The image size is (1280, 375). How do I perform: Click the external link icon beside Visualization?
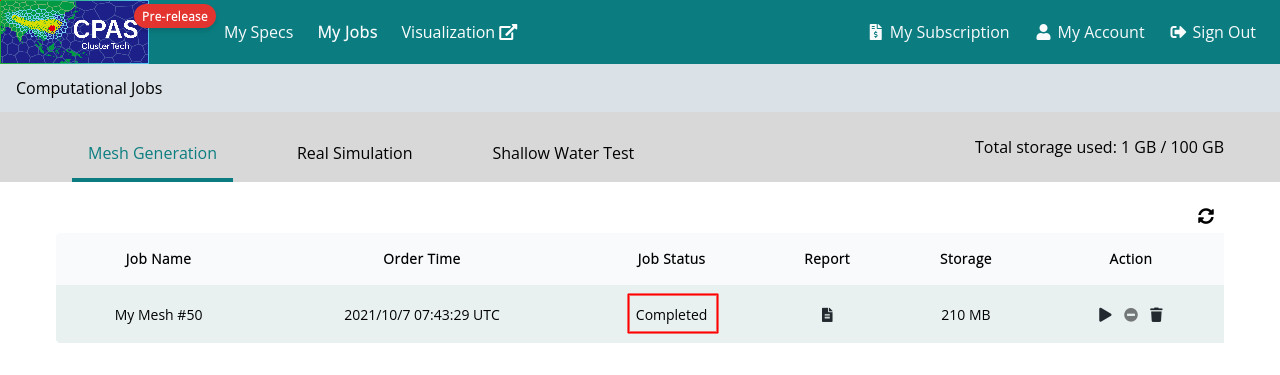coord(508,32)
